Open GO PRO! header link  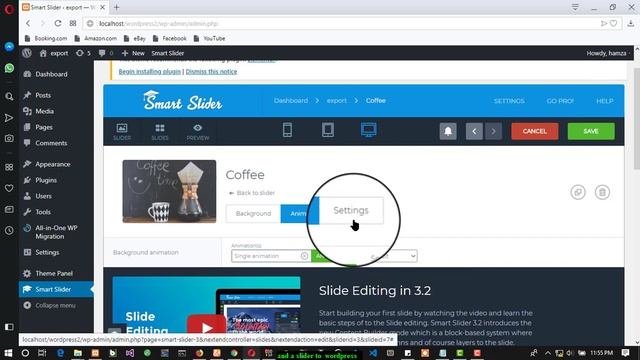point(560,101)
